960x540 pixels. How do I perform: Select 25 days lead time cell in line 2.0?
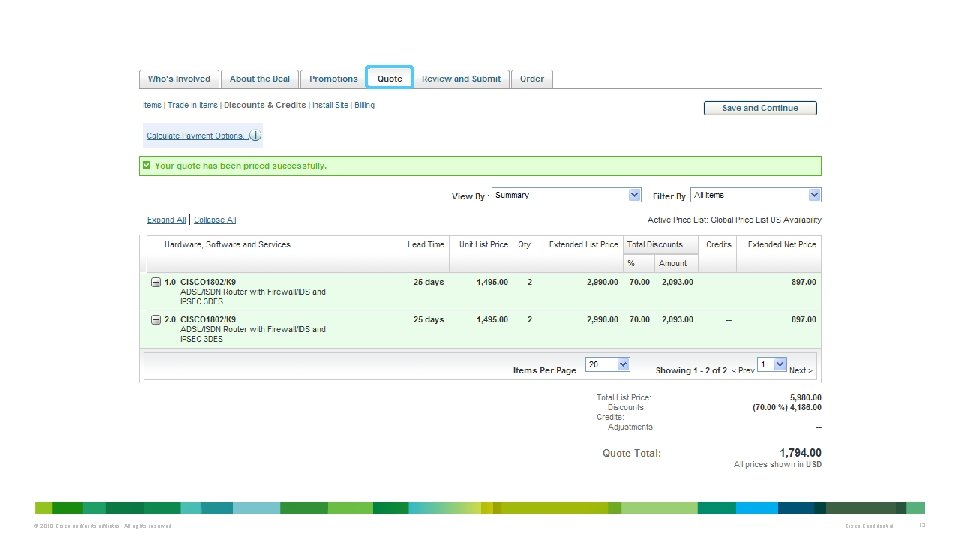[x=429, y=320]
